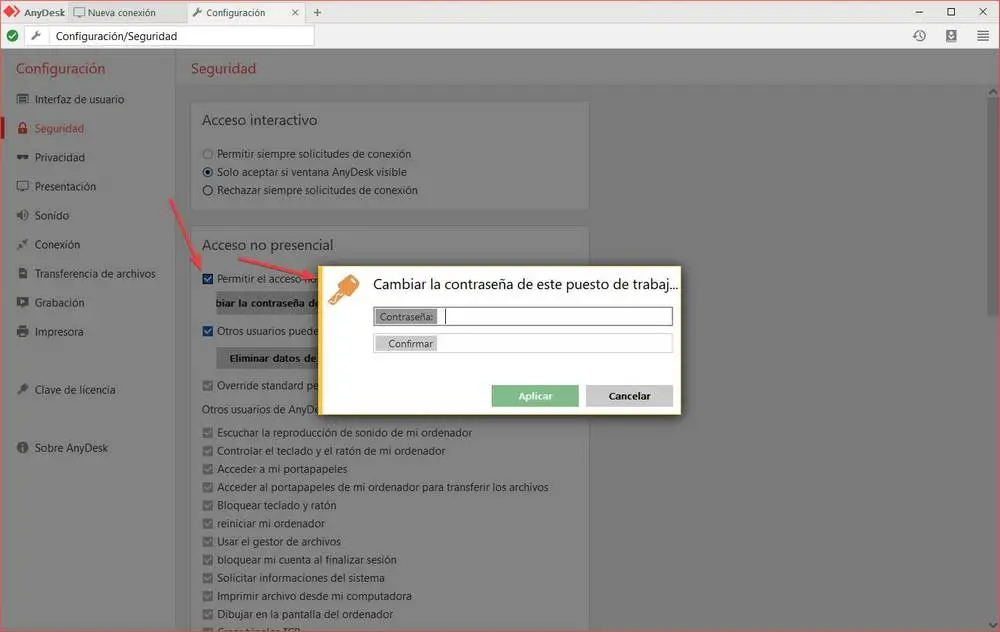The width and height of the screenshot is (1000, 632).
Task: Click the cambiar la contraseña button behind dialog
Action: (x=267, y=303)
